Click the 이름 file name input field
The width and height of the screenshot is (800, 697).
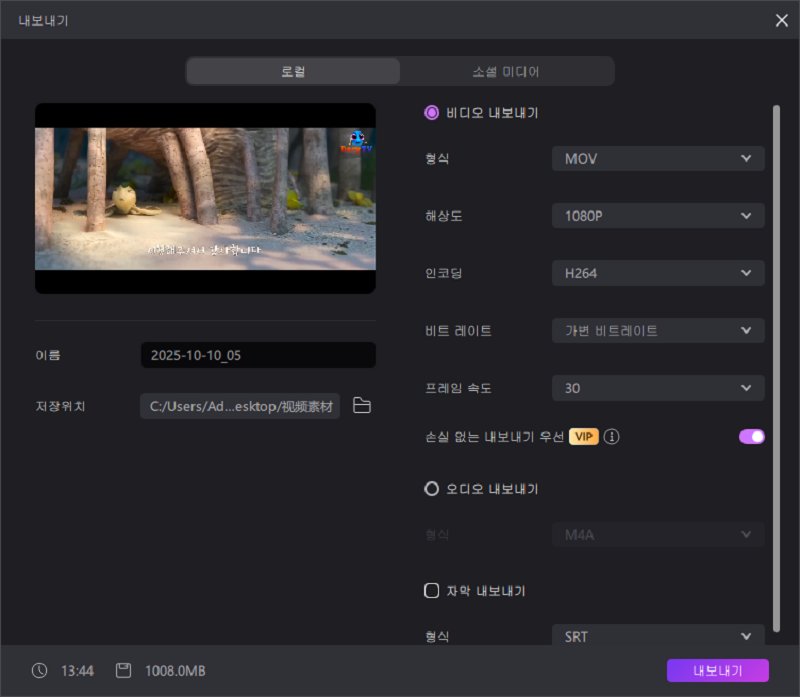258,355
